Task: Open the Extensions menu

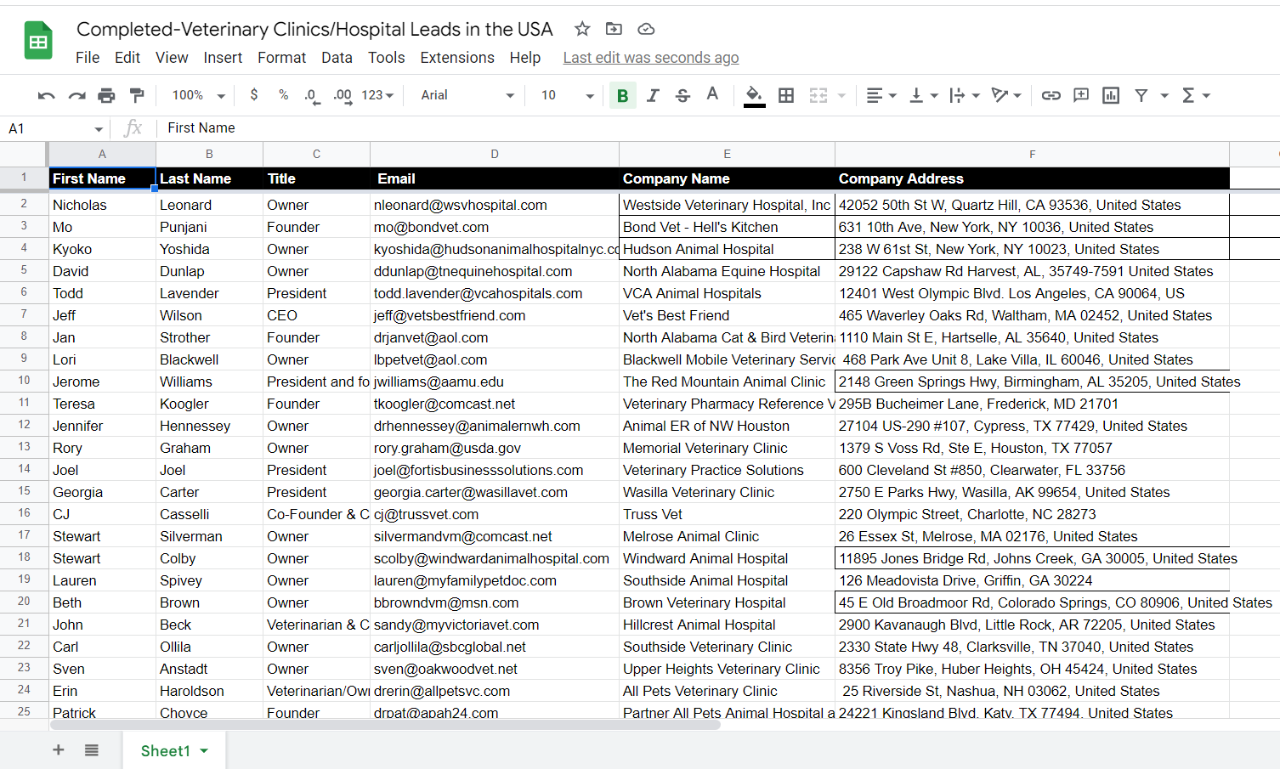Action: click(x=457, y=57)
